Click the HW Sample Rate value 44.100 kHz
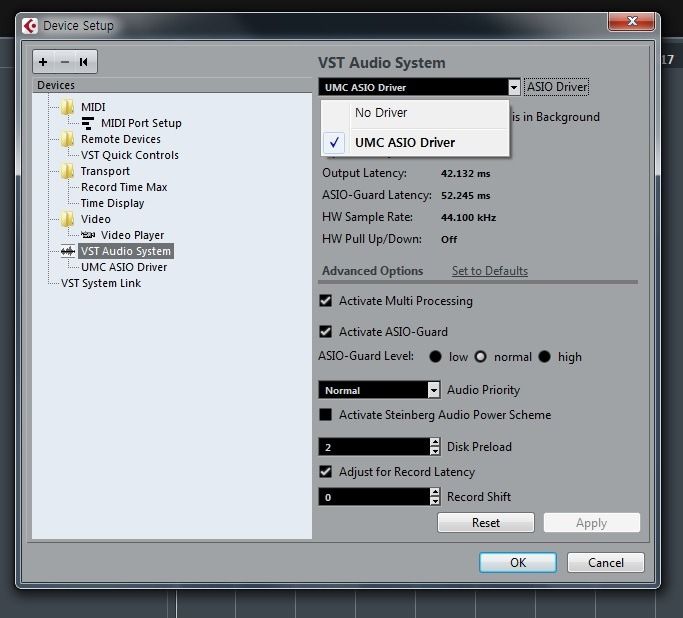The image size is (683, 618). click(x=468, y=217)
